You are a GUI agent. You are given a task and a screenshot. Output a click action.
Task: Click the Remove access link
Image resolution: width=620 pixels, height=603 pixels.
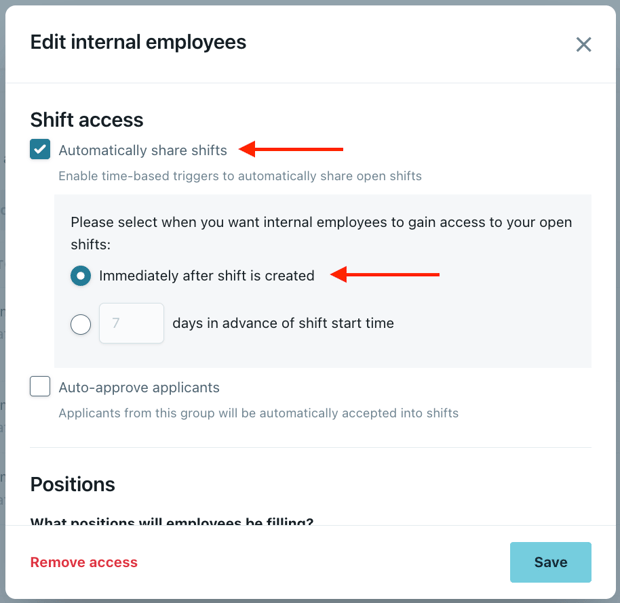(x=84, y=562)
